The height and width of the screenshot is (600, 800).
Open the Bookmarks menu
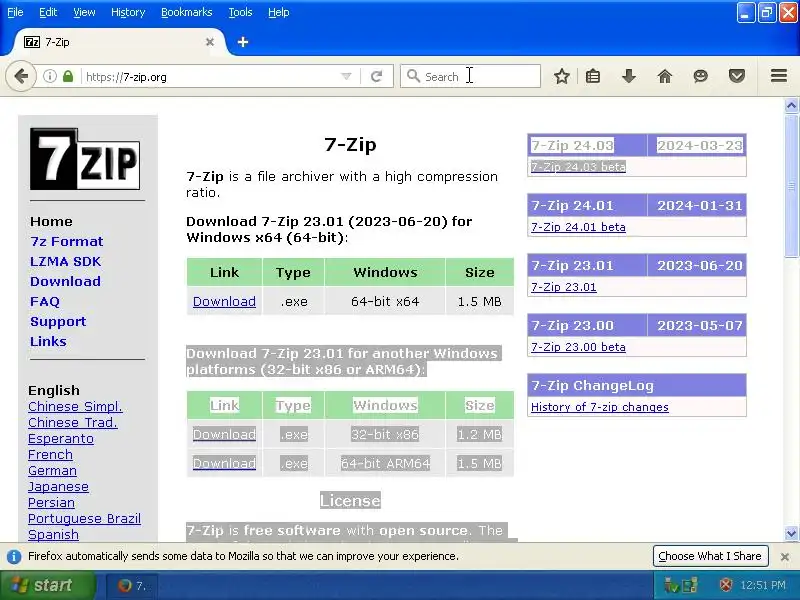(186, 12)
